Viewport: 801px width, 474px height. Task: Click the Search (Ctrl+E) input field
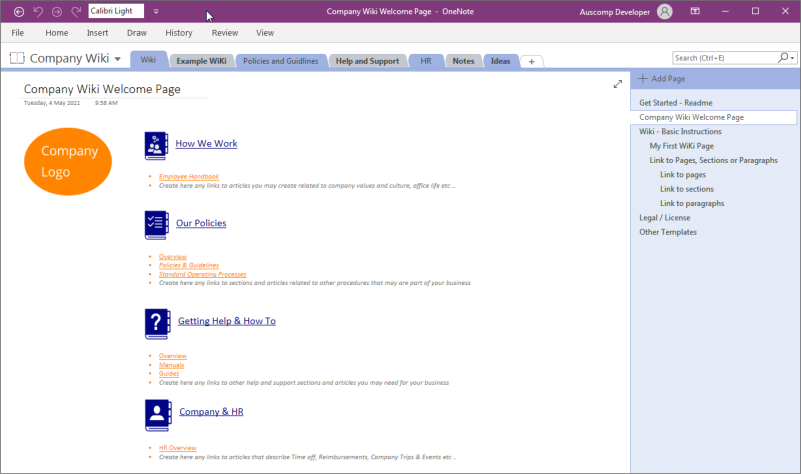[x=724, y=58]
